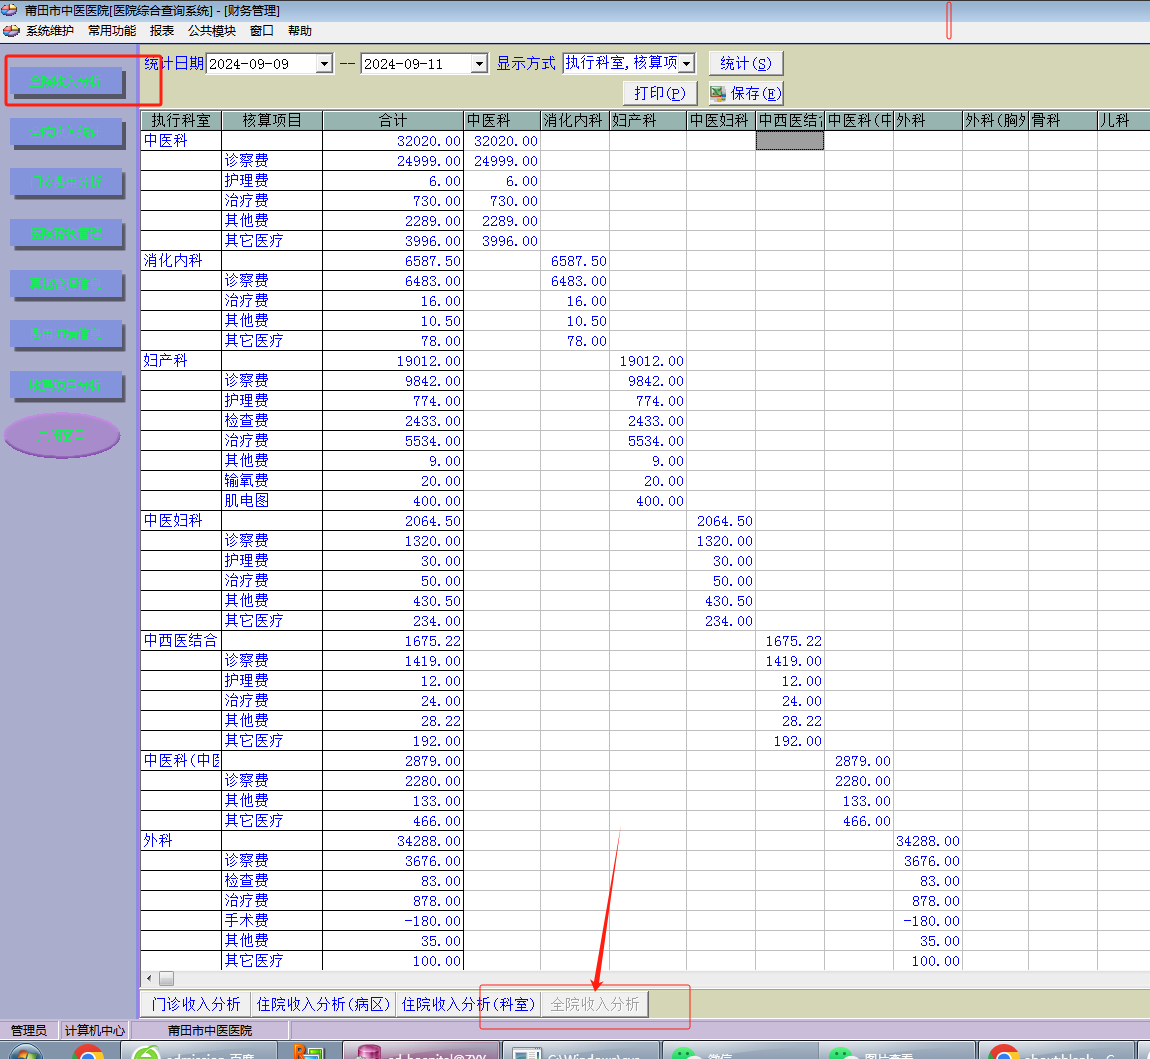Open the 公共模块 menu

pos(212,31)
